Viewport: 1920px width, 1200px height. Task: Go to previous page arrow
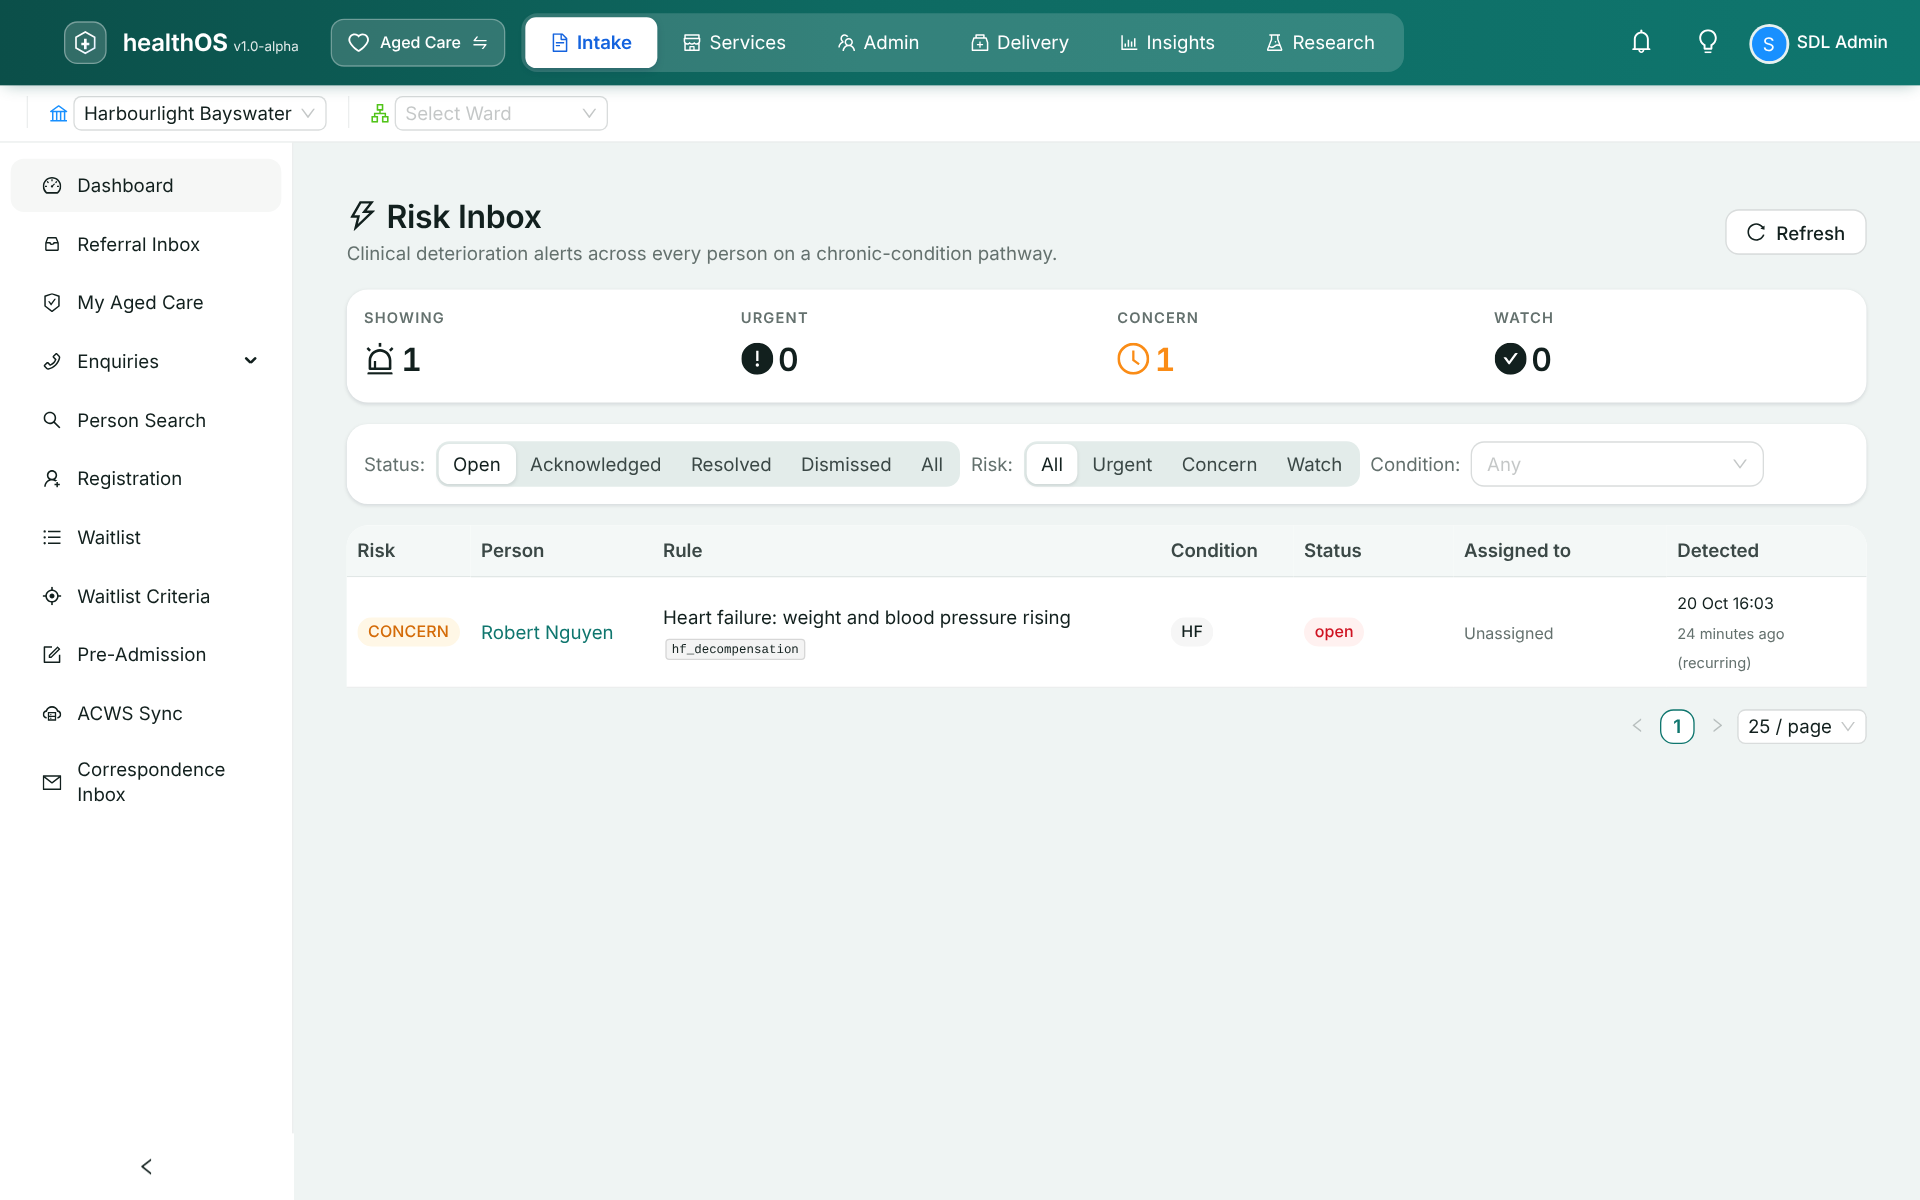pos(1637,726)
